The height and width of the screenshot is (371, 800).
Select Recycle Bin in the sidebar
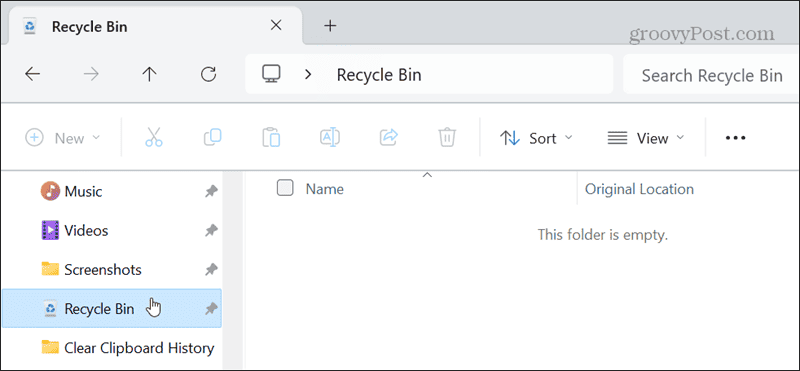tap(111, 308)
